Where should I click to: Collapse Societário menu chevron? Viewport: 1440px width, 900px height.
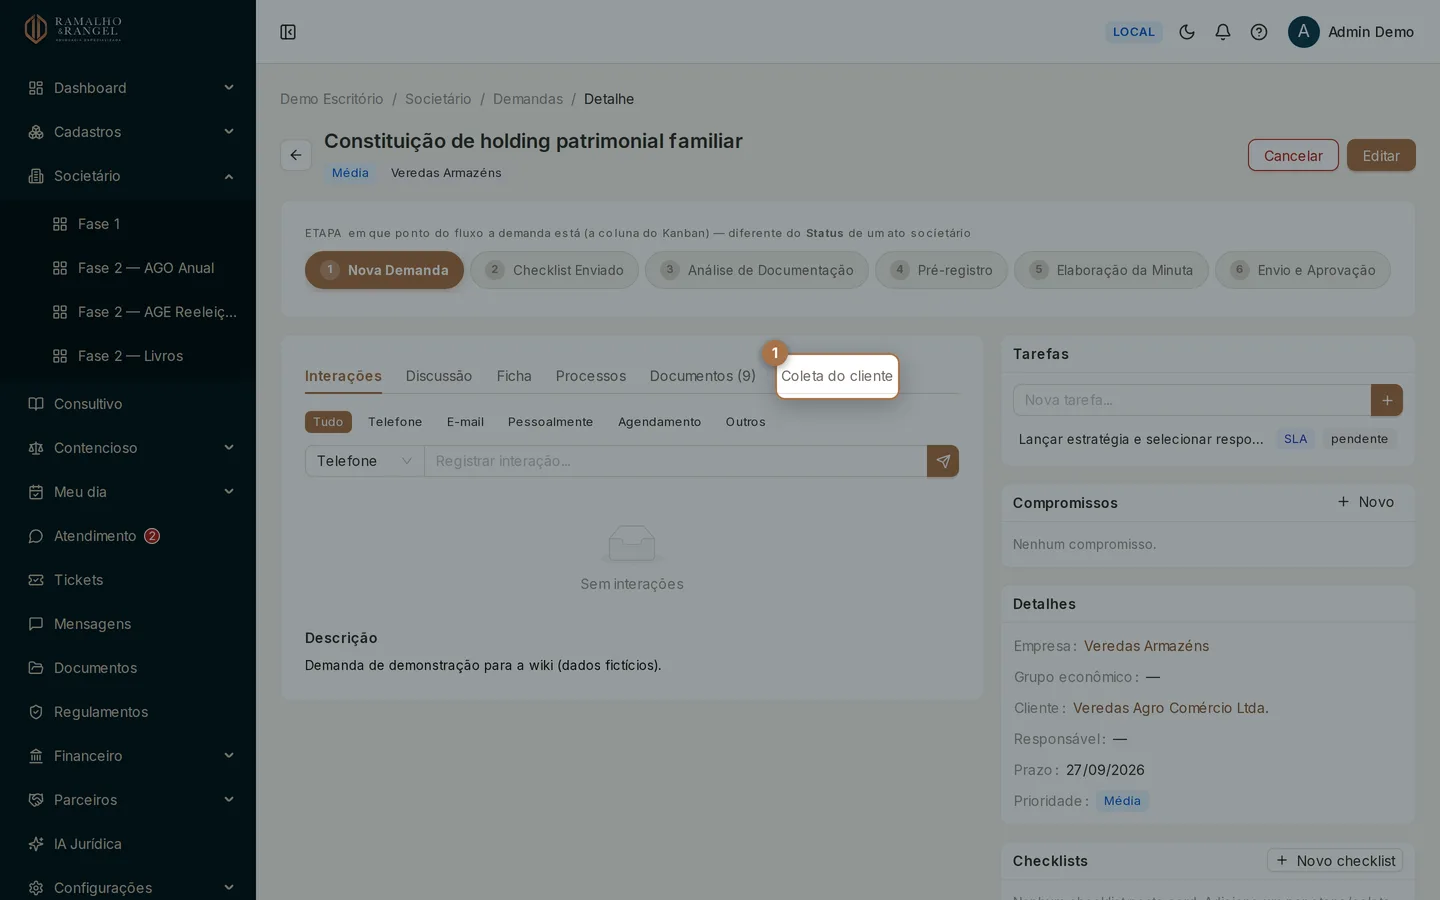tap(229, 176)
